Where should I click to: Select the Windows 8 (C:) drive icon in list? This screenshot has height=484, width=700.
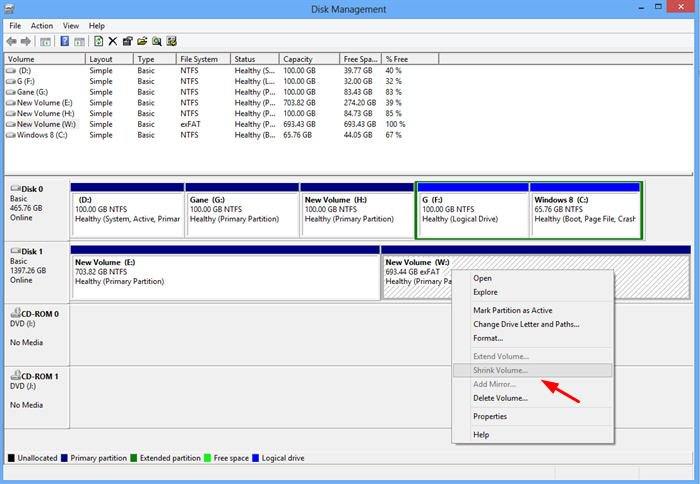(11, 135)
